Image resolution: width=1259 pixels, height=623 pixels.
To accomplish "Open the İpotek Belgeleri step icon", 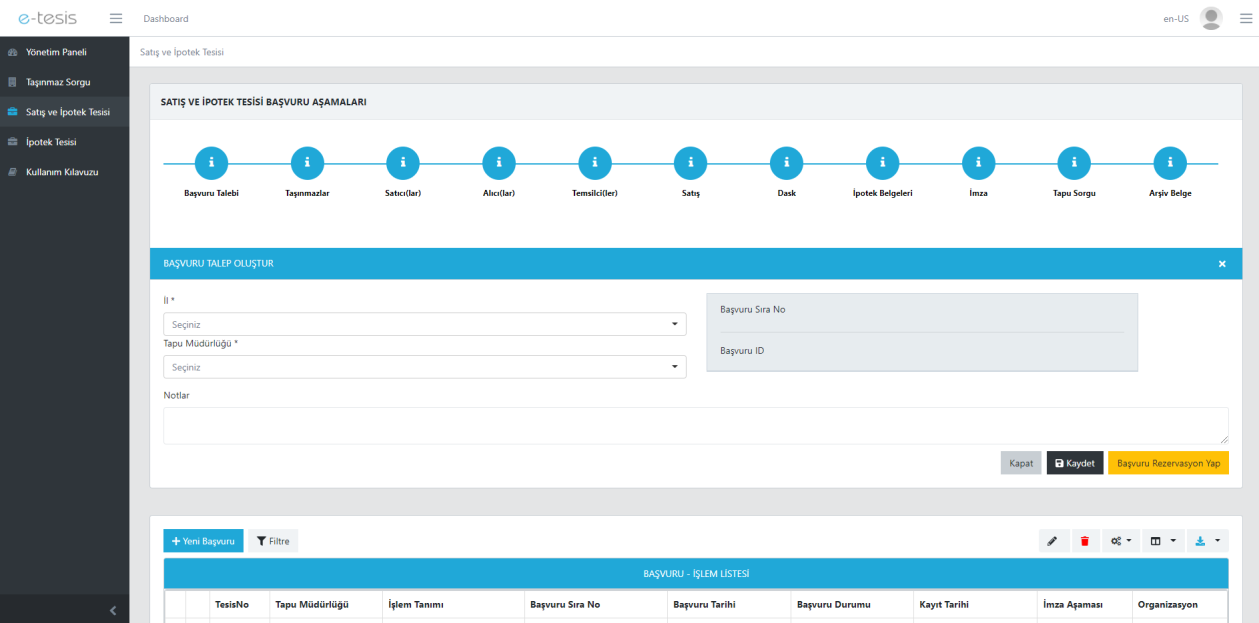I will (882, 163).
